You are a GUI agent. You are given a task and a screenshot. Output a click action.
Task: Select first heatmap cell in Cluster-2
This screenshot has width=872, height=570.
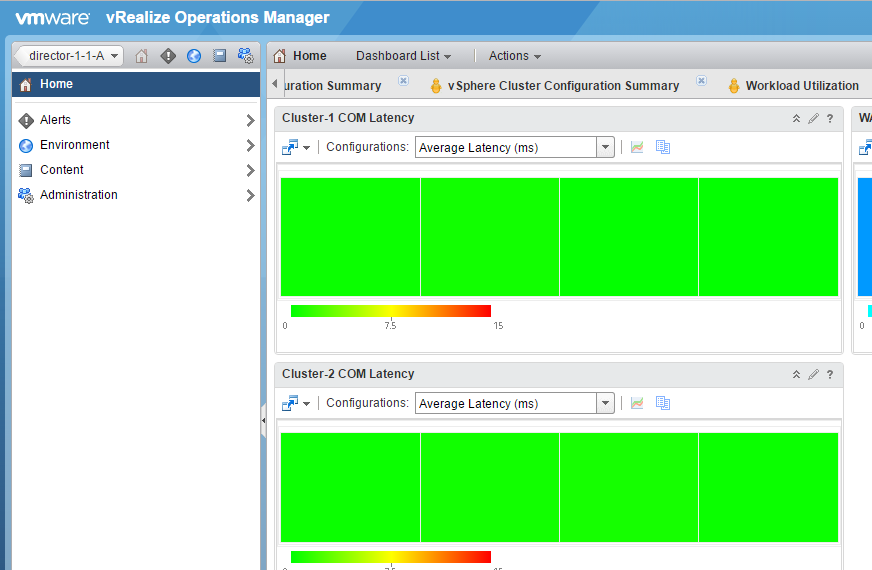[350, 488]
